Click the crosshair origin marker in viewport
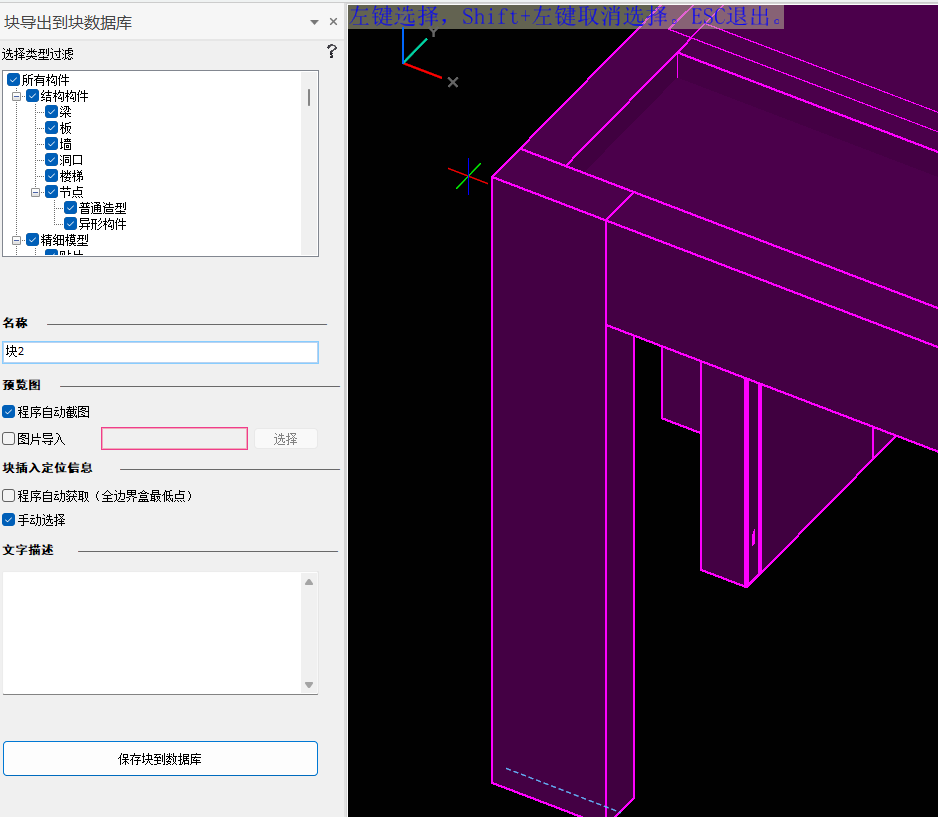This screenshot has width=938, height=817. pyautogui.click(x=468, y=178)
